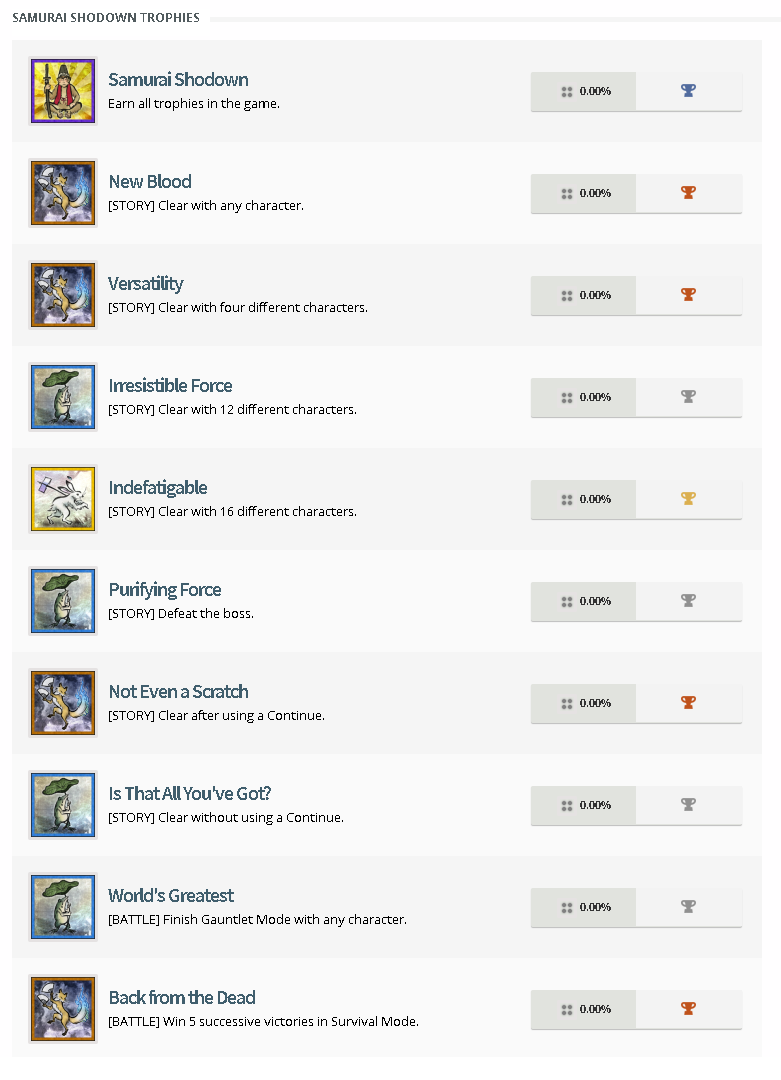This screenshot has height=1080, width=781.
Task: Click the silver trophy icon for Irresistible Force
Action: [688, 397]
